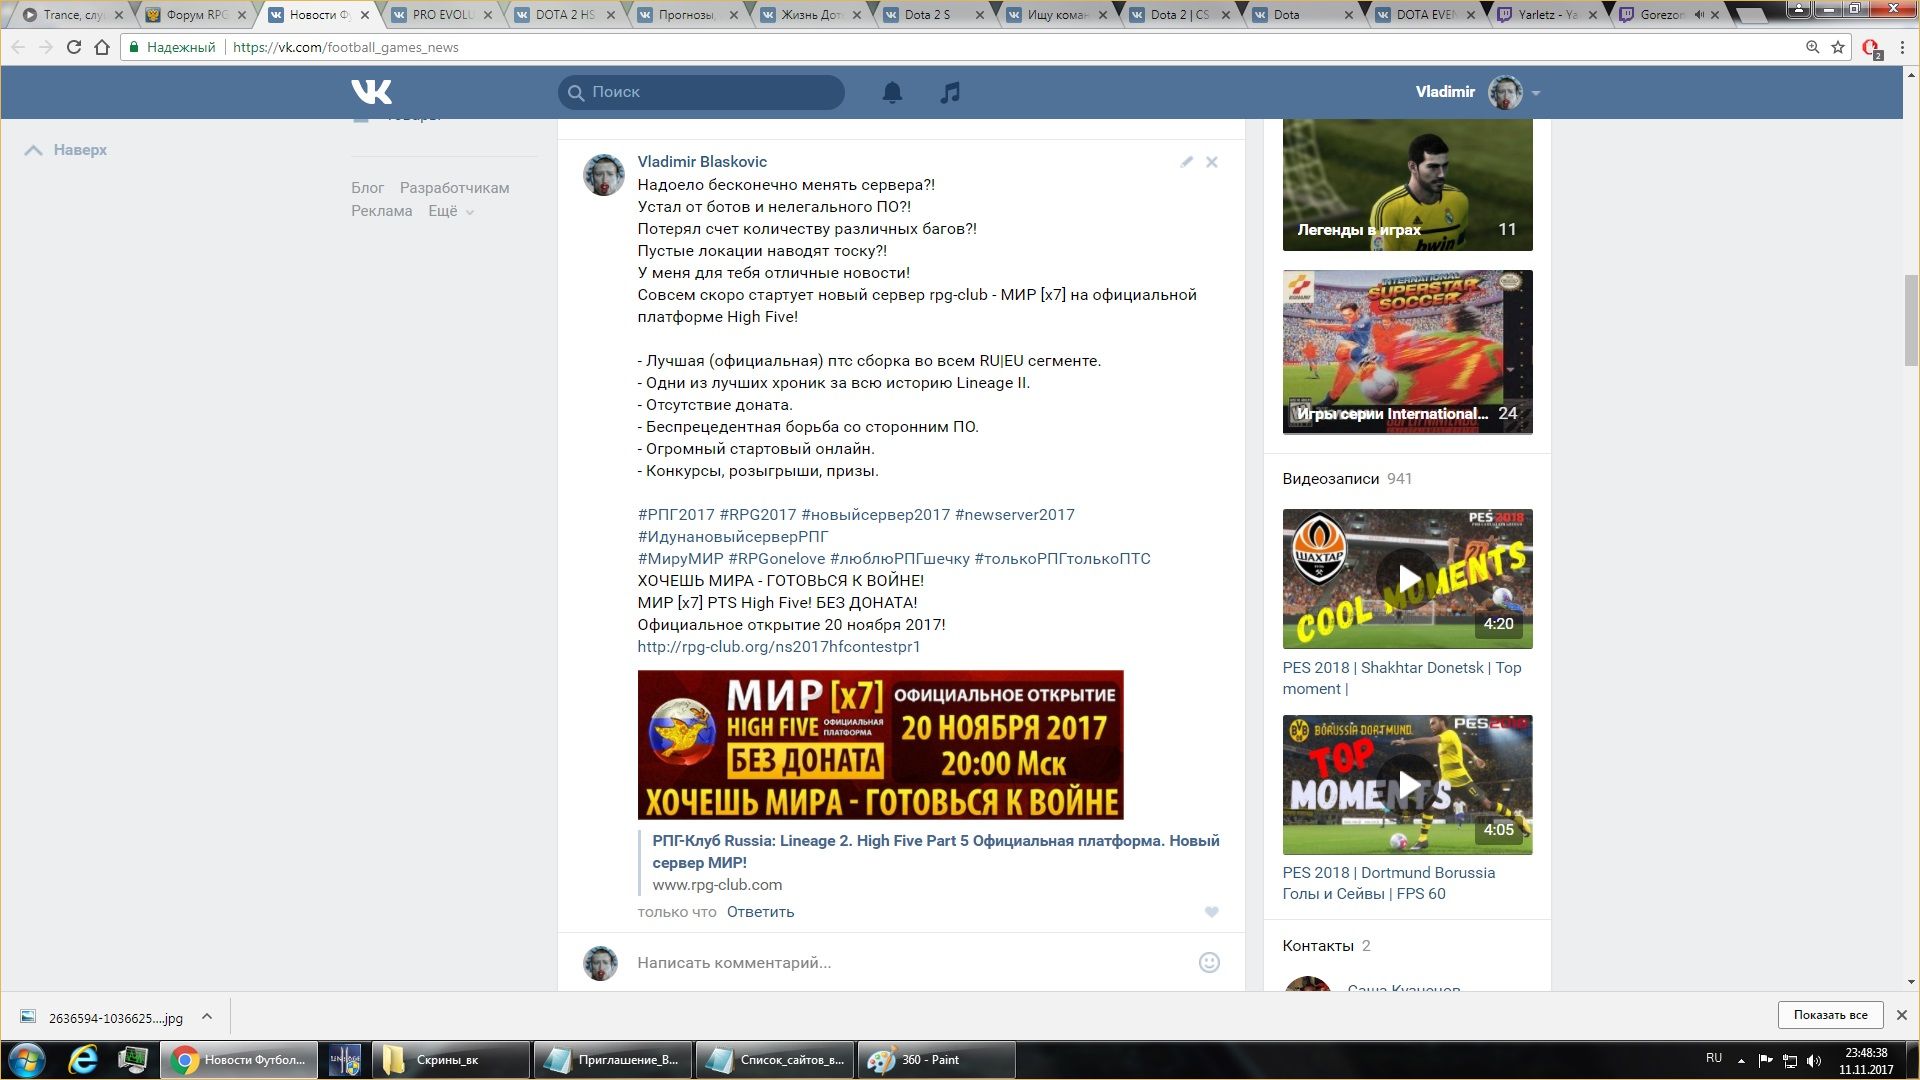Open author name Vladimir Blaskovic

(x=702, y=162)
